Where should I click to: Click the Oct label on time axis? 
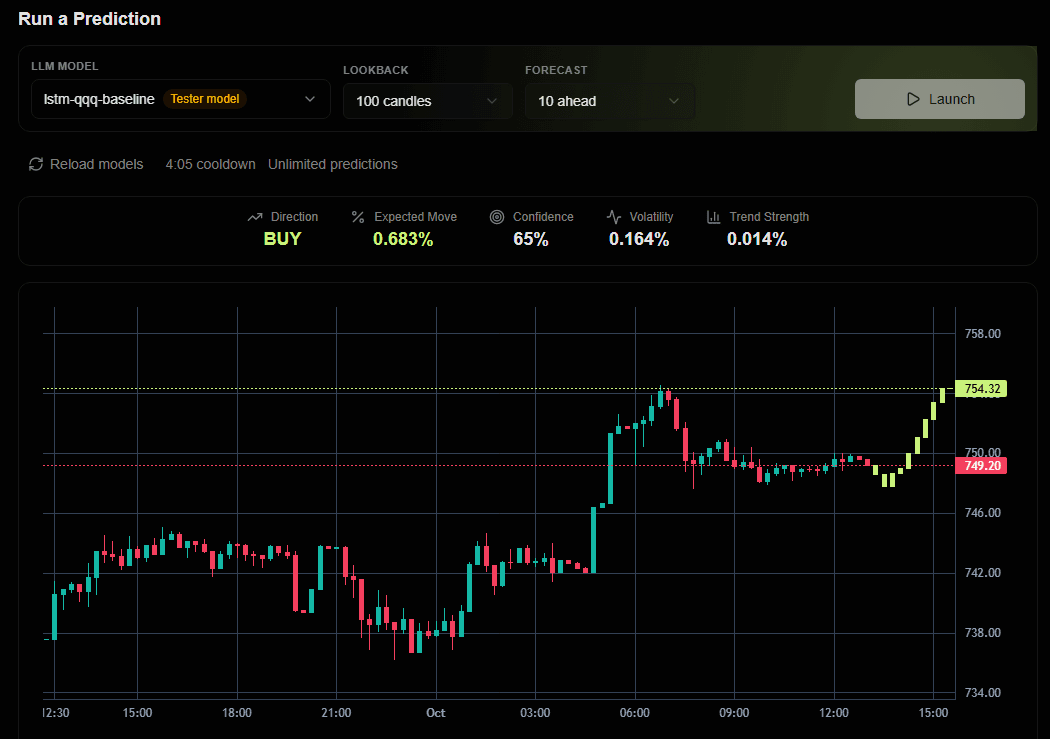(x=436, y=713)
